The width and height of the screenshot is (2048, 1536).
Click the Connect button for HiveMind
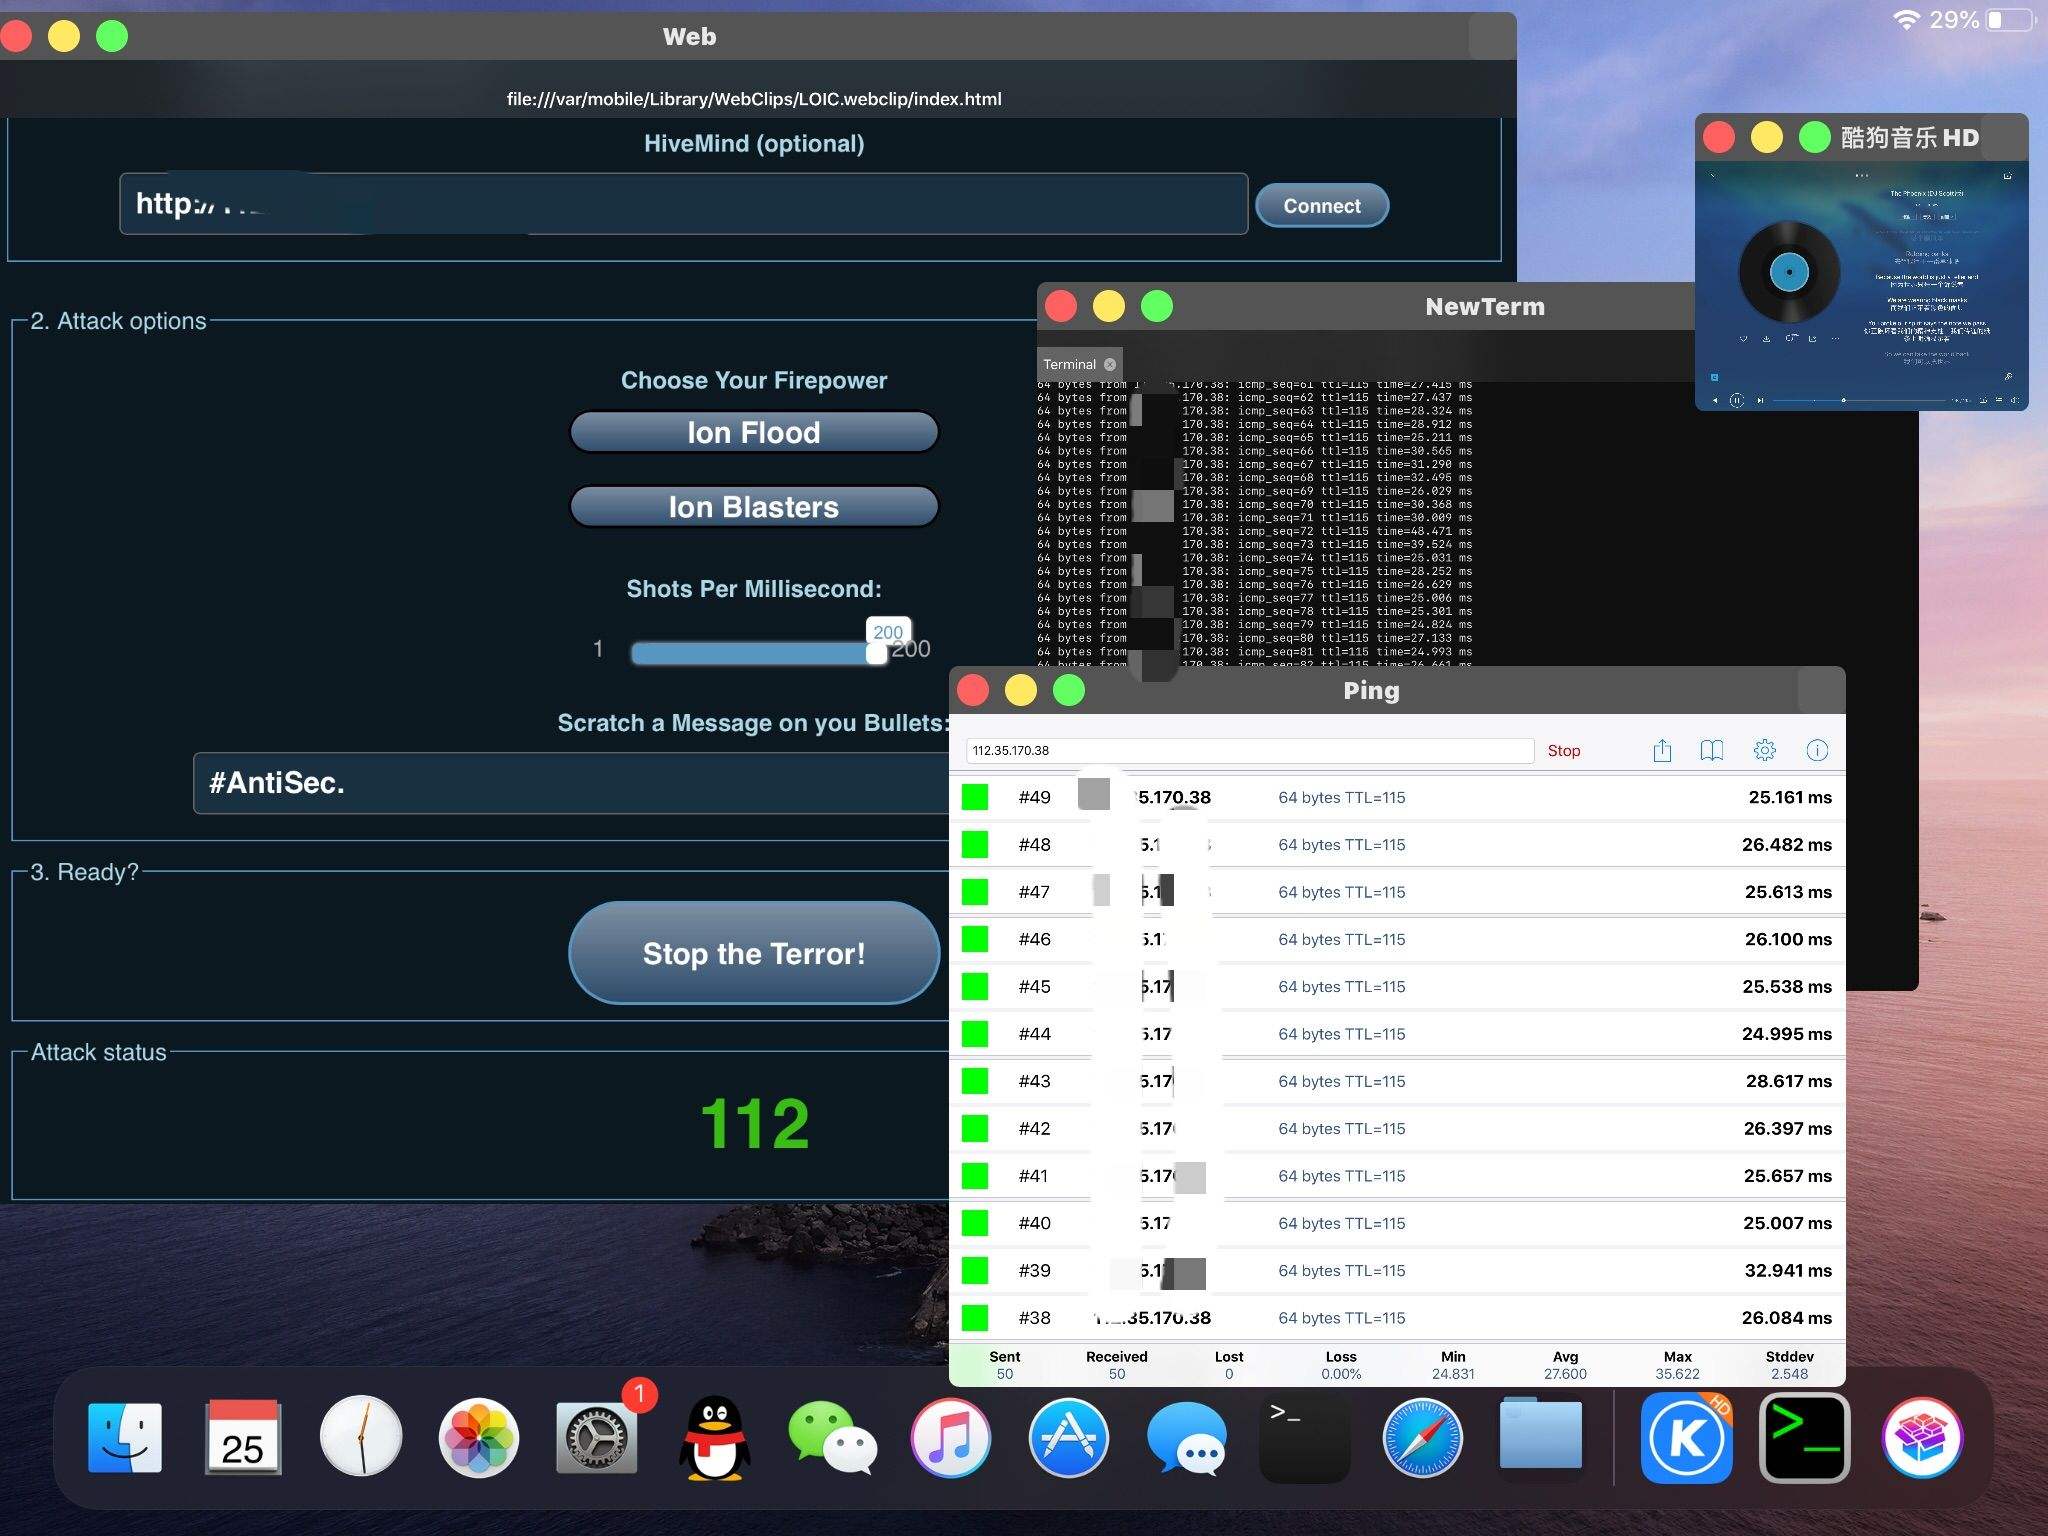1321,205
